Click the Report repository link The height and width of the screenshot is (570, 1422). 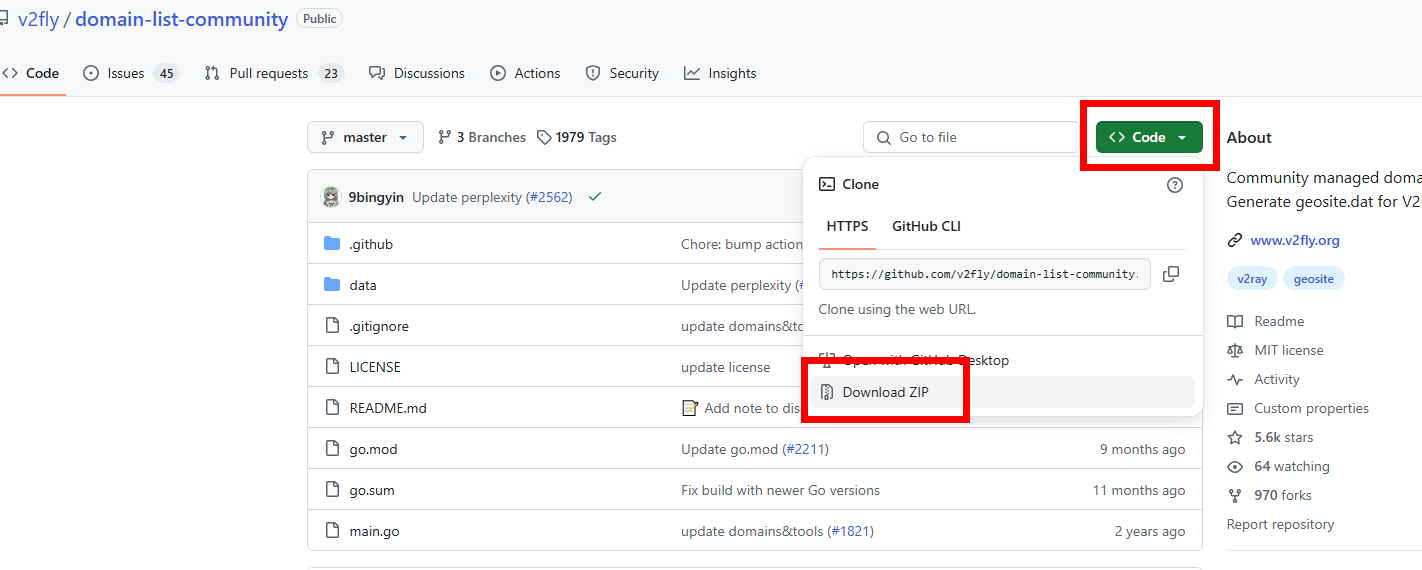1280,524
